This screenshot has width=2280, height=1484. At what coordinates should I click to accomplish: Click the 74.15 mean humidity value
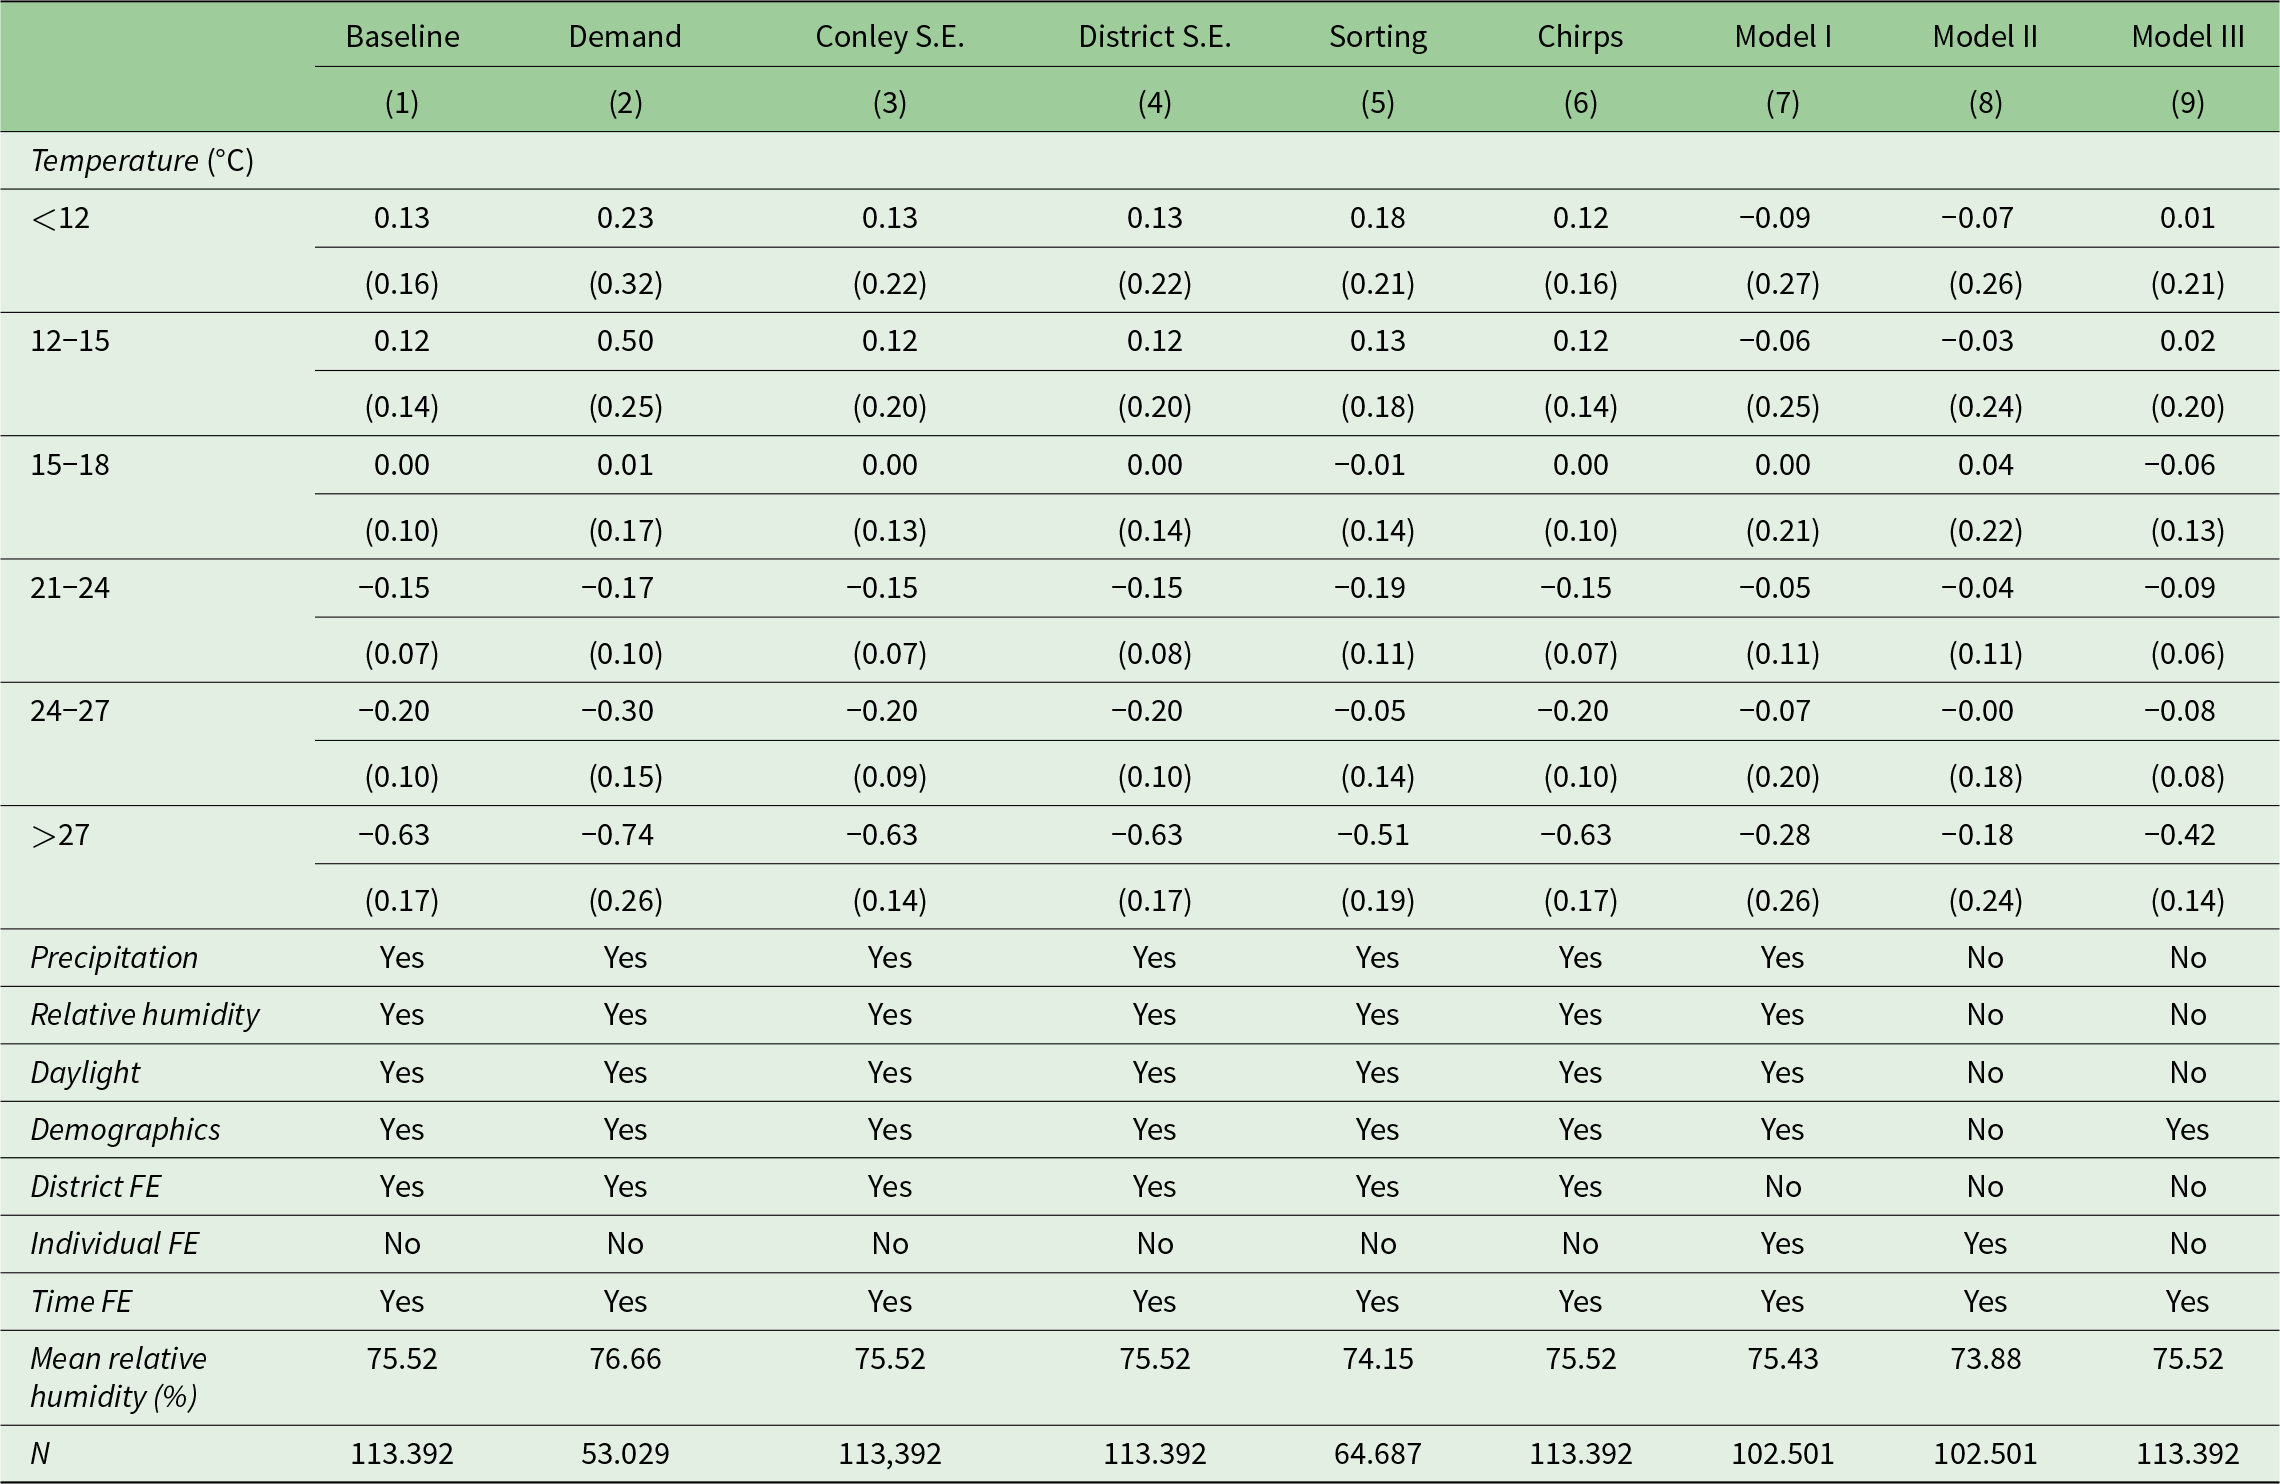(x=1377, y=1359)
